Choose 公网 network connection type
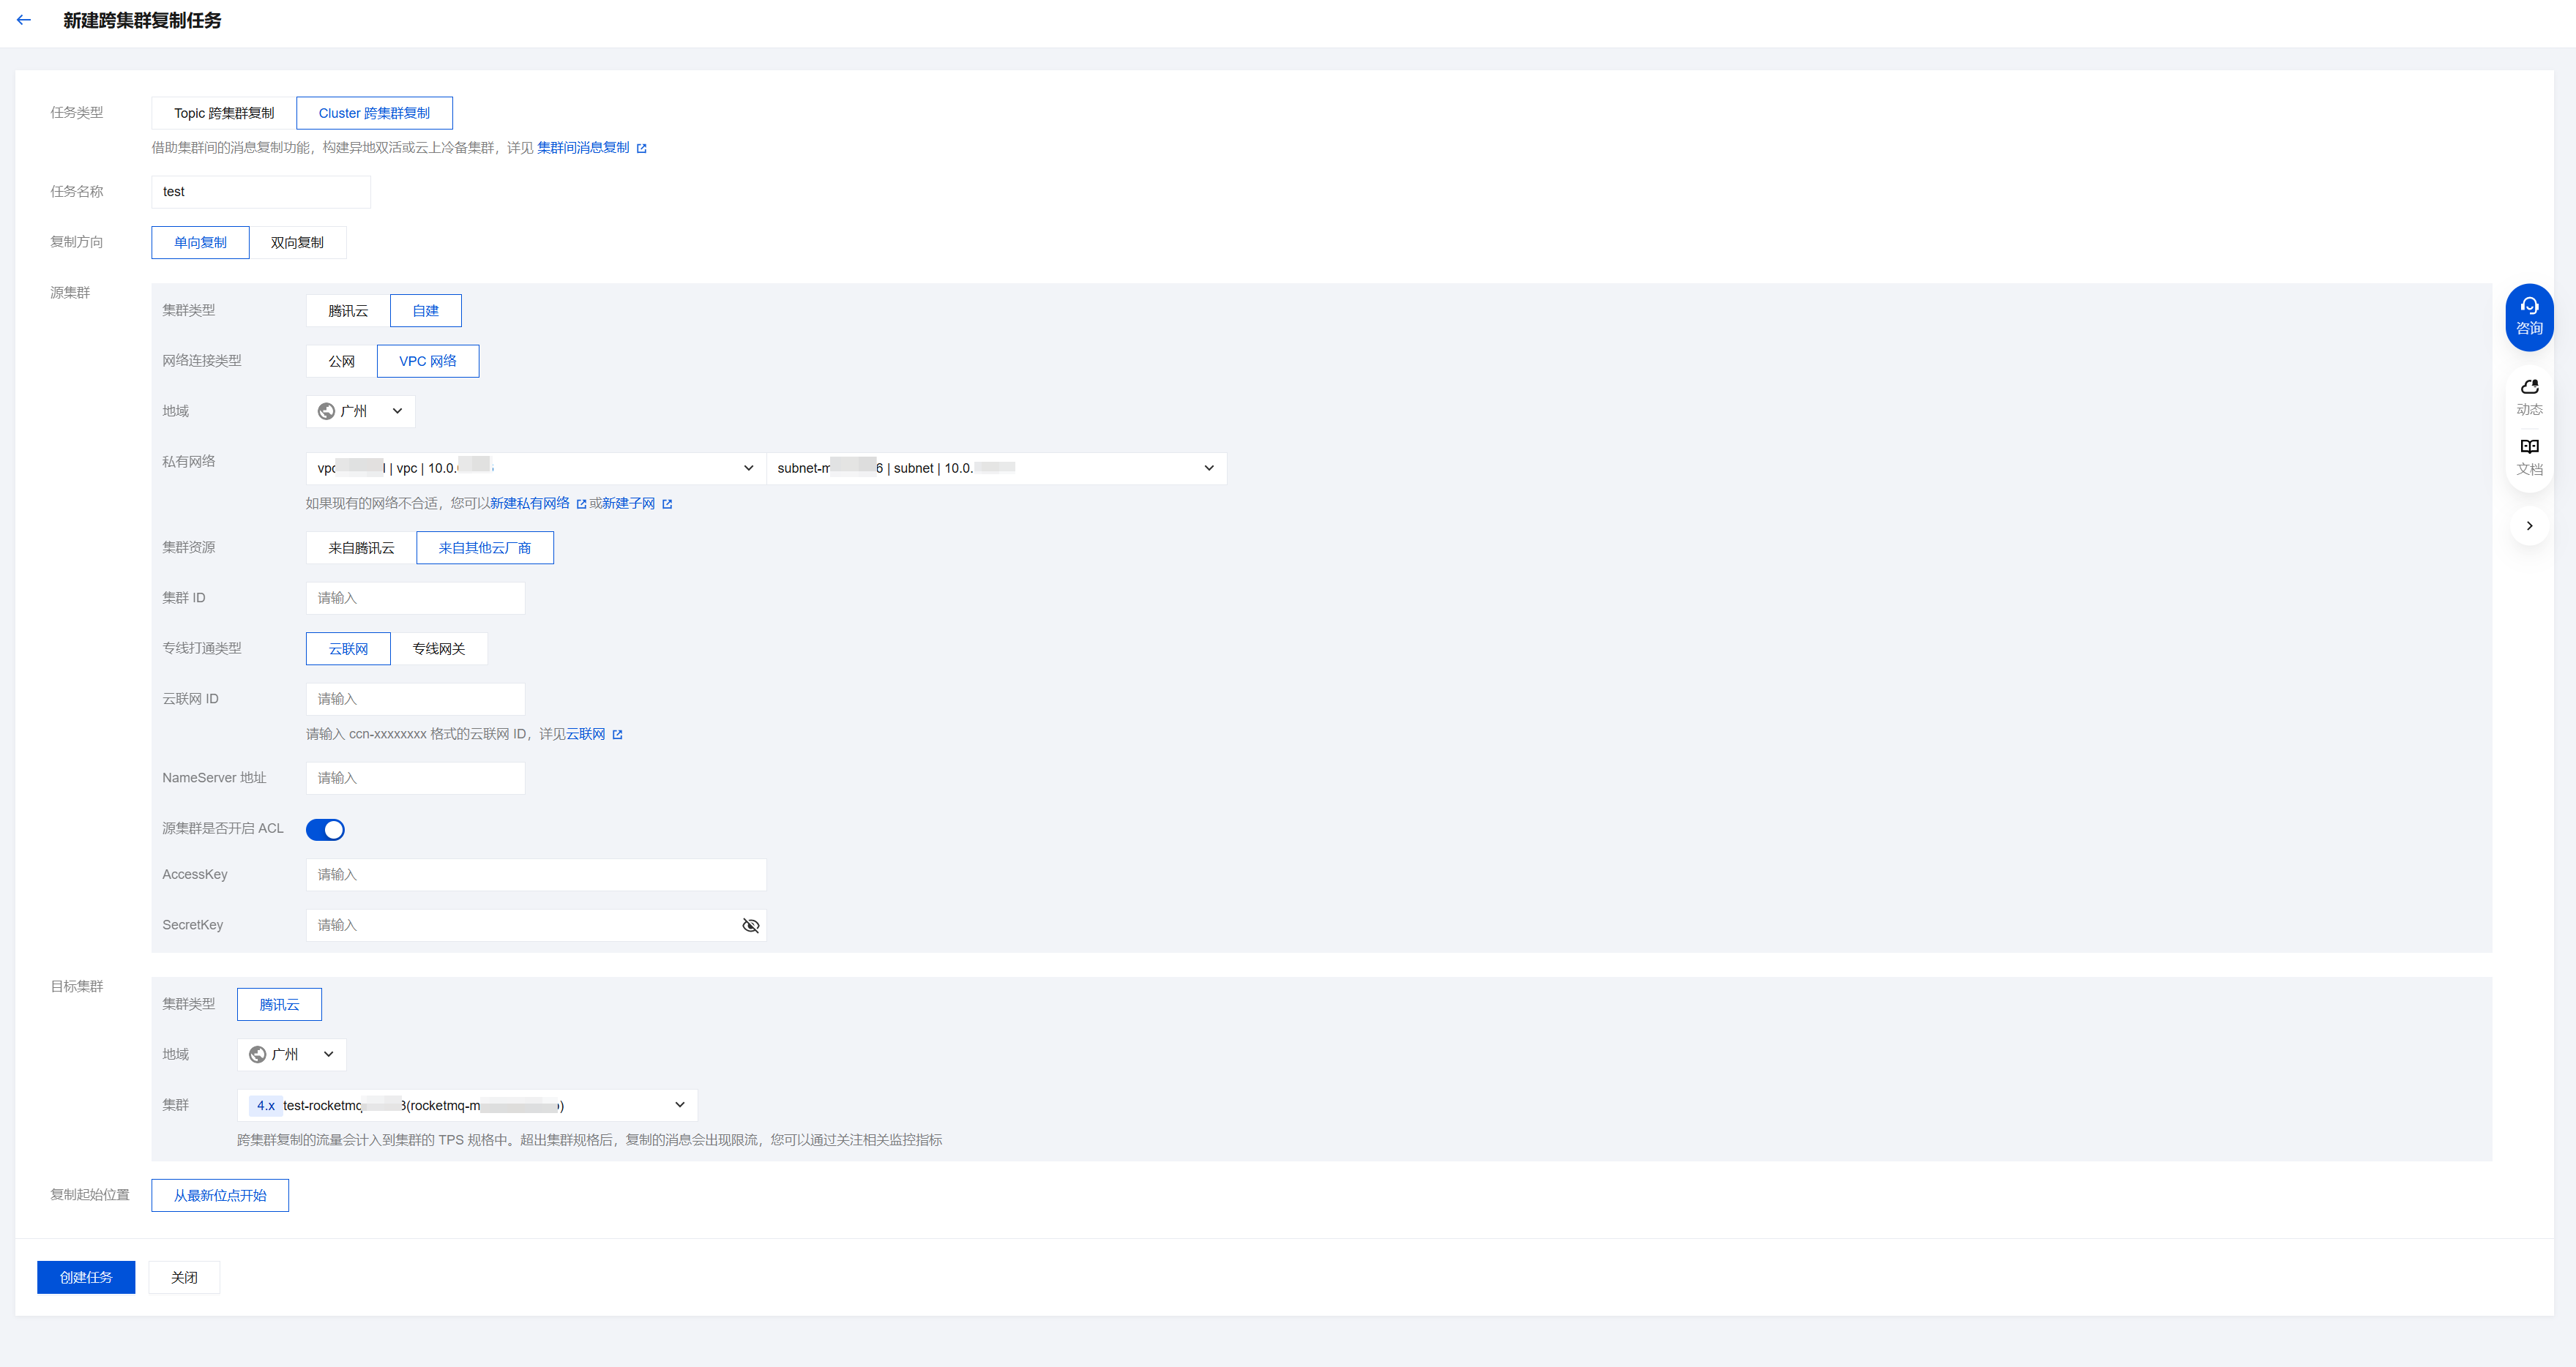The width and height of the screenshot is (2576, 1367). [x=341, y=362]
